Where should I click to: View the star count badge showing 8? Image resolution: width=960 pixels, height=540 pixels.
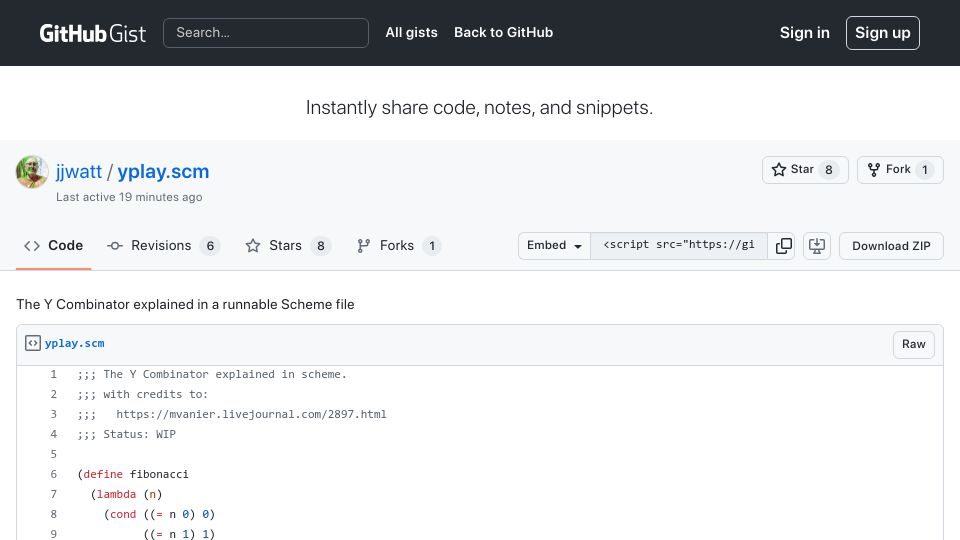click(829, 170)
